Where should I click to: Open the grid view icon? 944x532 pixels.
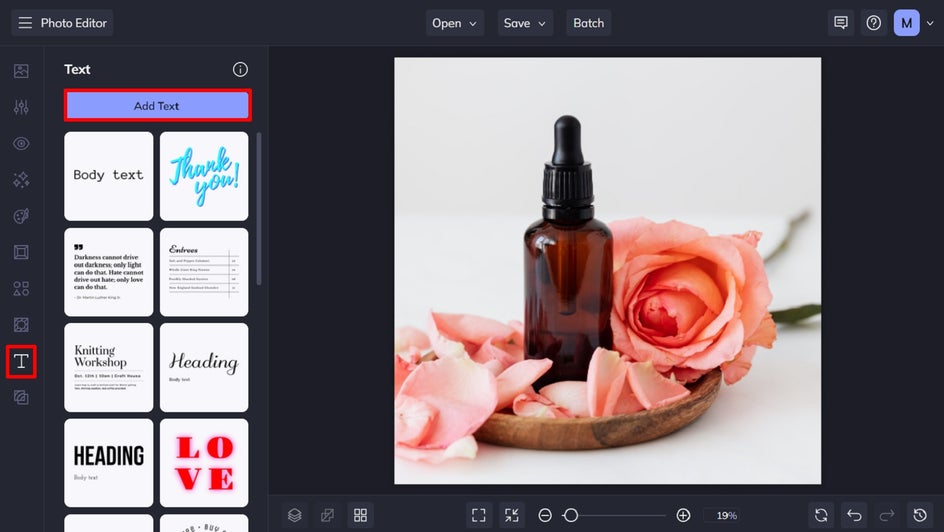(x=361, y=515)
